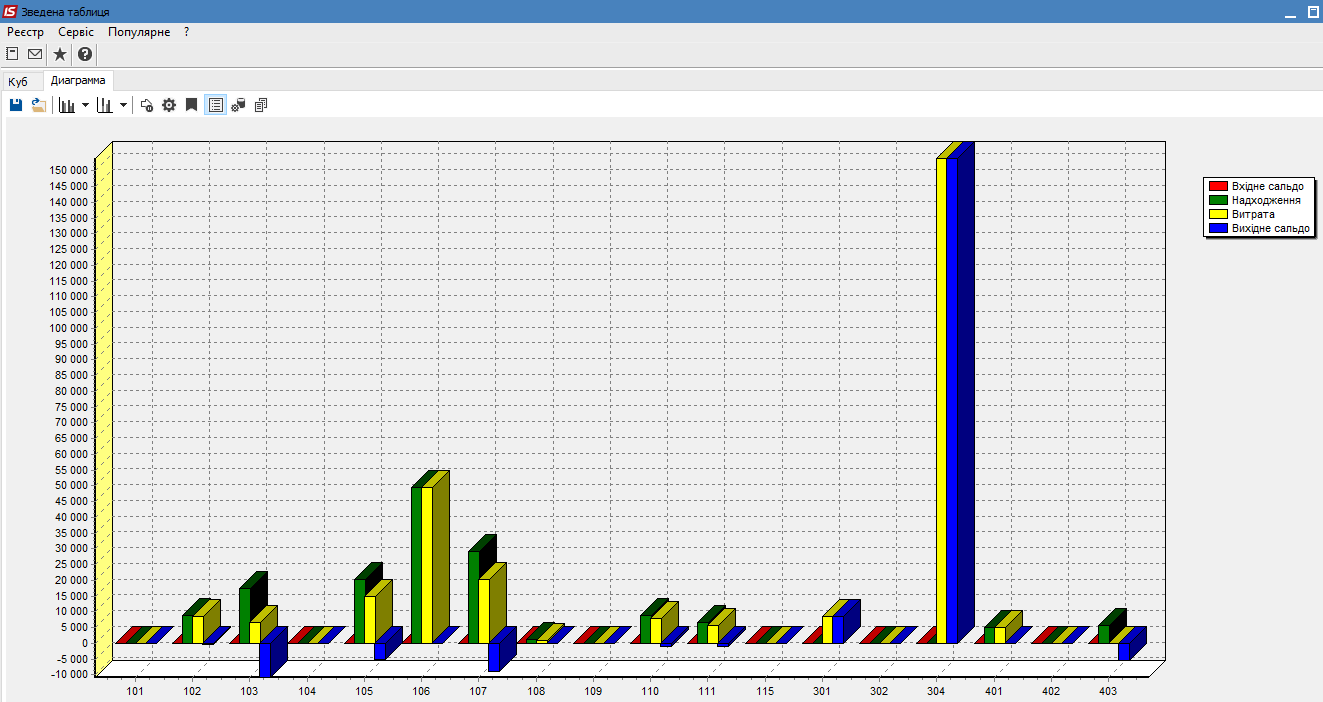The width and height of the screenshot is (1323, 702).
Task: Click x-axis label 115
Action: point(765,691)
